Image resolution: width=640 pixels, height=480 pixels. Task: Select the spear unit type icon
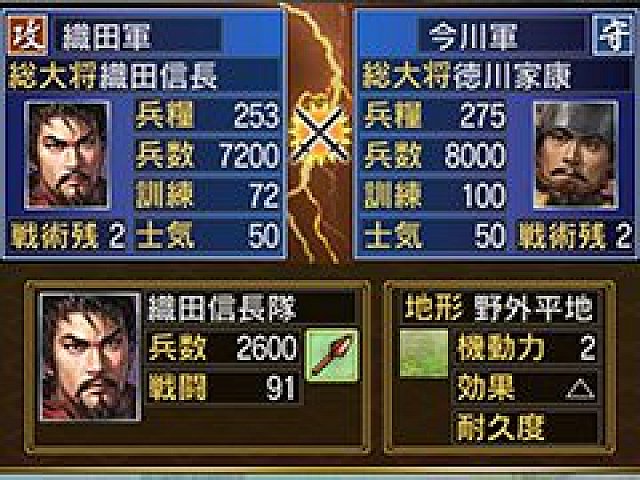(x=333, y=356)
